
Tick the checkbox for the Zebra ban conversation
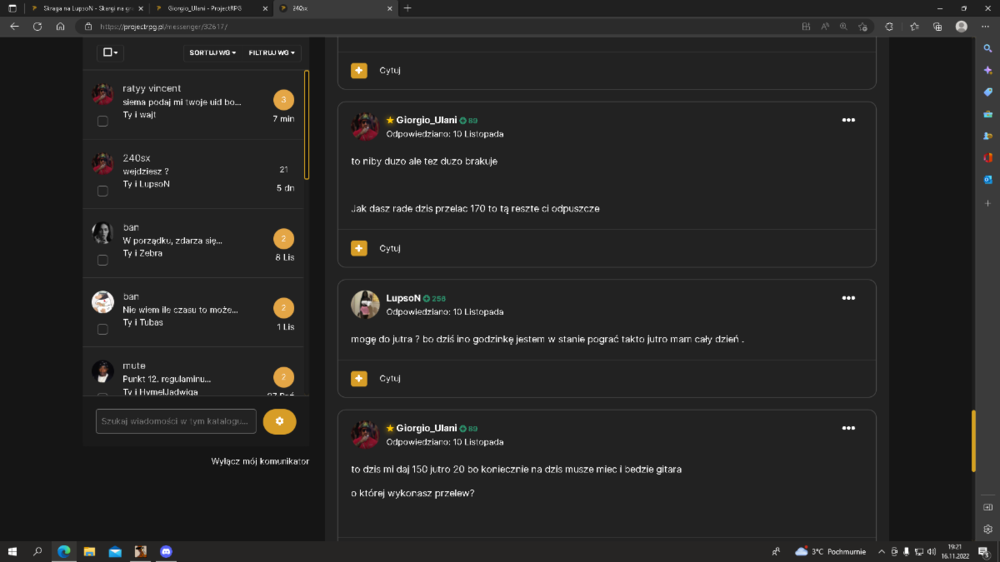102,260
